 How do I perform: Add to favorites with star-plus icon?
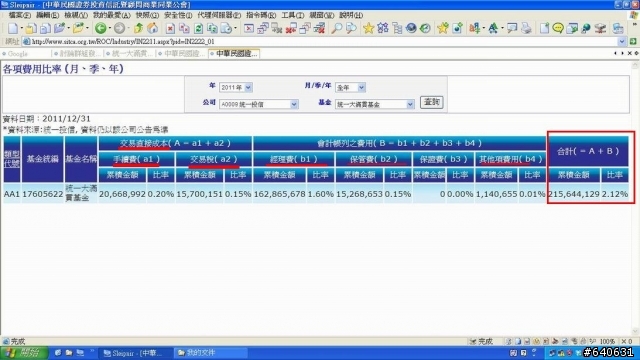442,28
